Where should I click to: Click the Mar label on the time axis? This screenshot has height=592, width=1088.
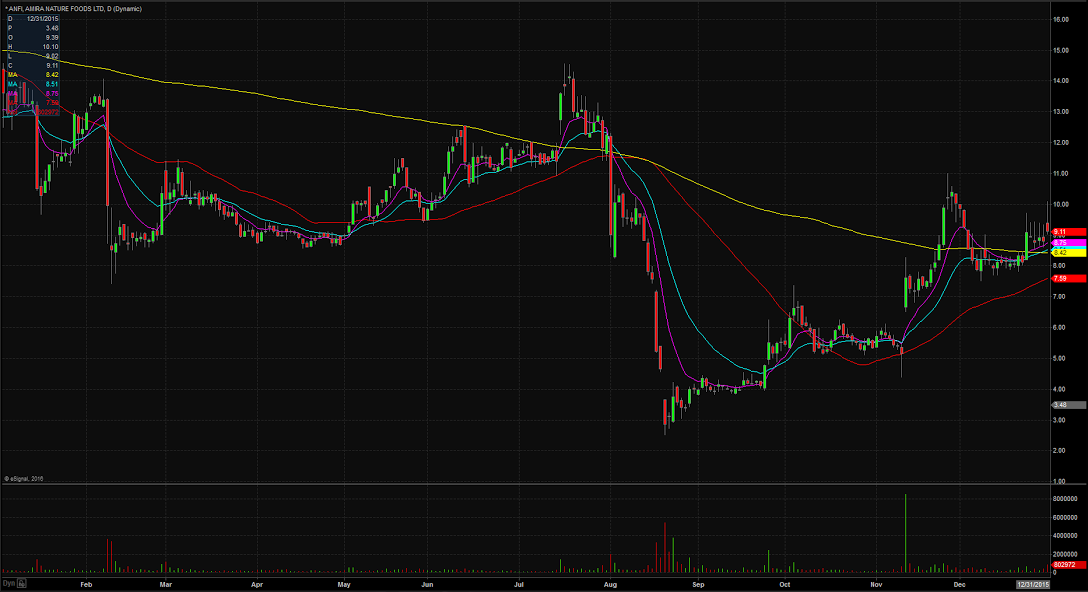(x=166, y=584)
